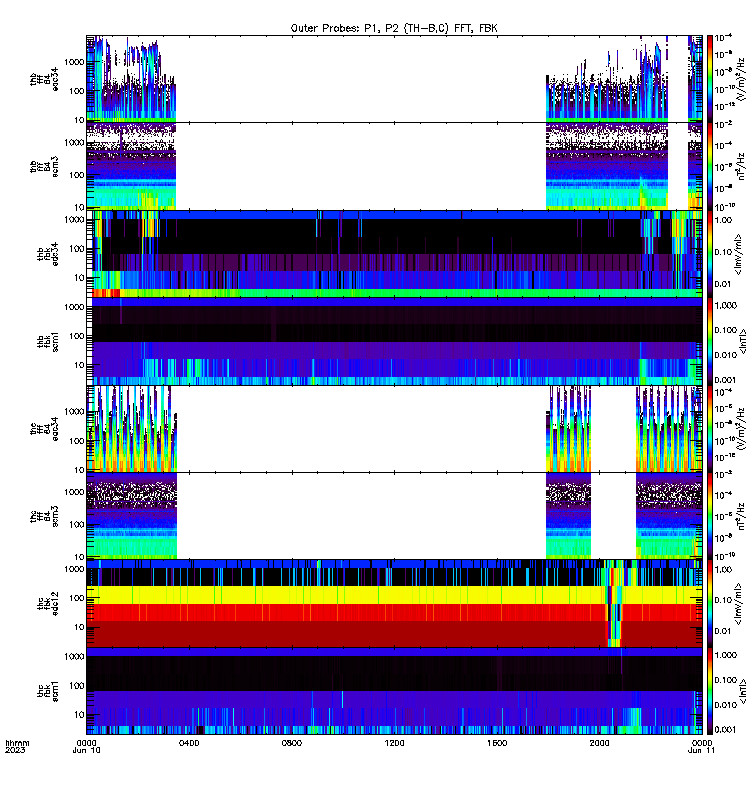Click the color bar beside the thb fff scm3 panel
The image size is (750, 800).
pyautogui.click(x=710, y=166)
